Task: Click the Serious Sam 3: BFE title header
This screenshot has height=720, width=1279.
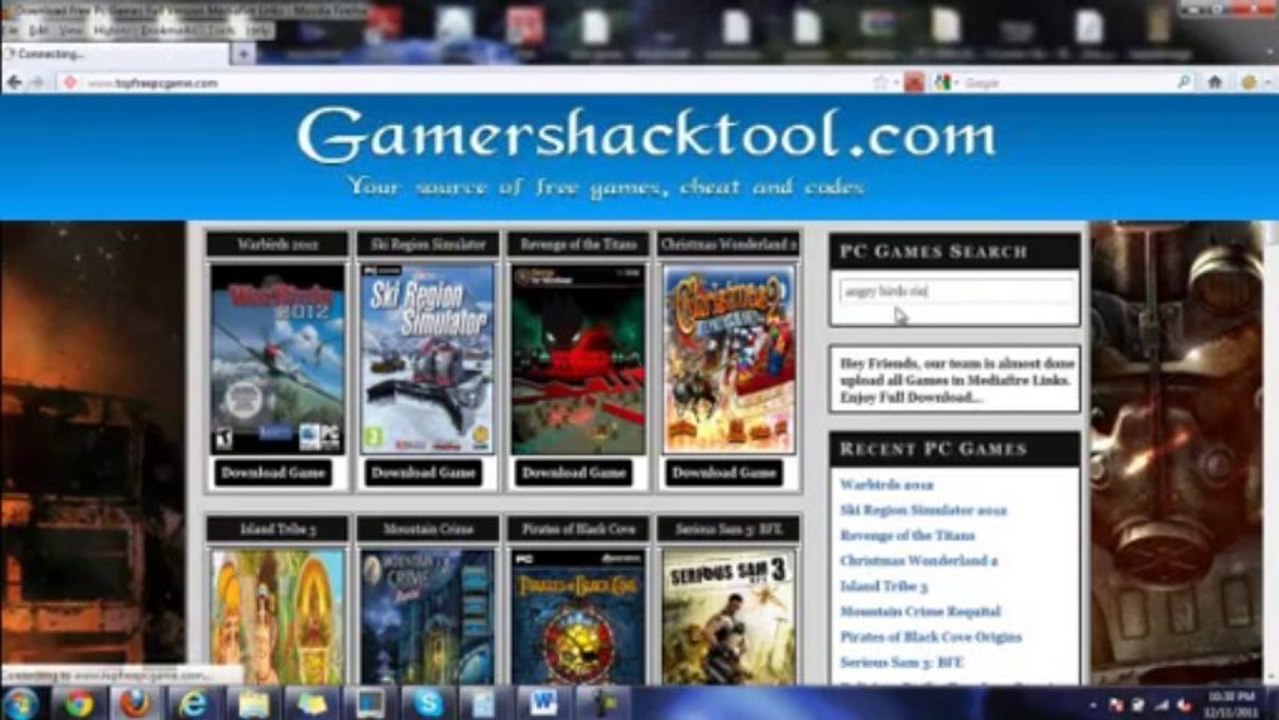Action: click(x=729, y=529)
